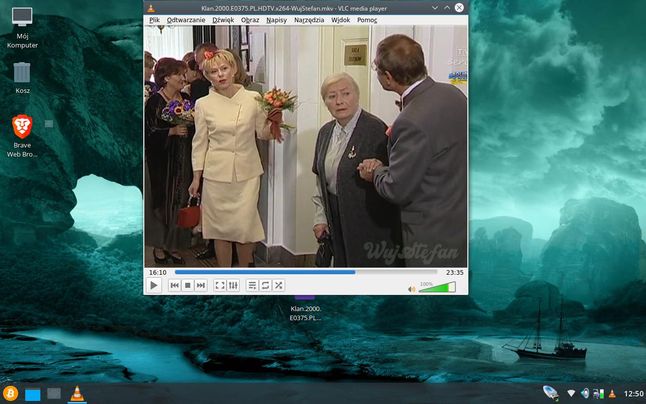Toggle random shuffle playback
The height and width of the screenshot is (404, 646).
(279, 285)
